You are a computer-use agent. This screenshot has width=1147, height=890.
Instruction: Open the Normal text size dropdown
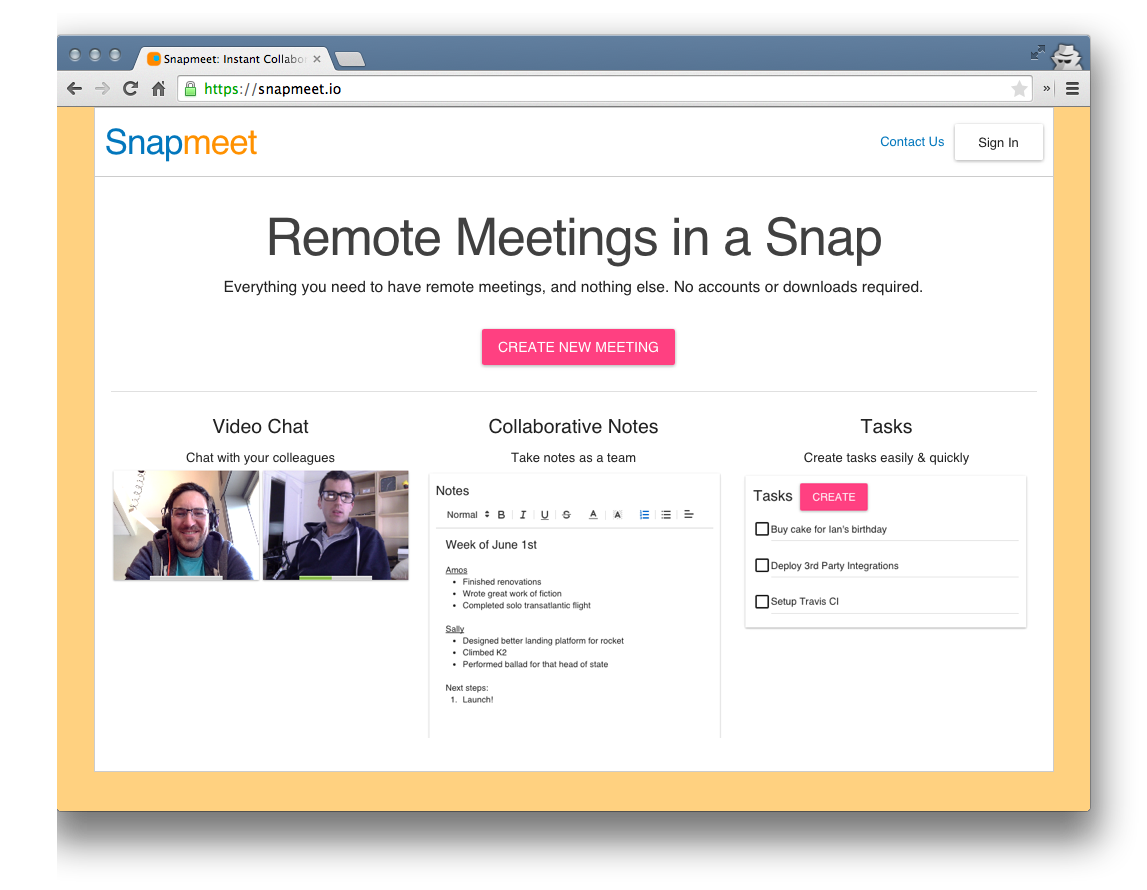point(467,515)
